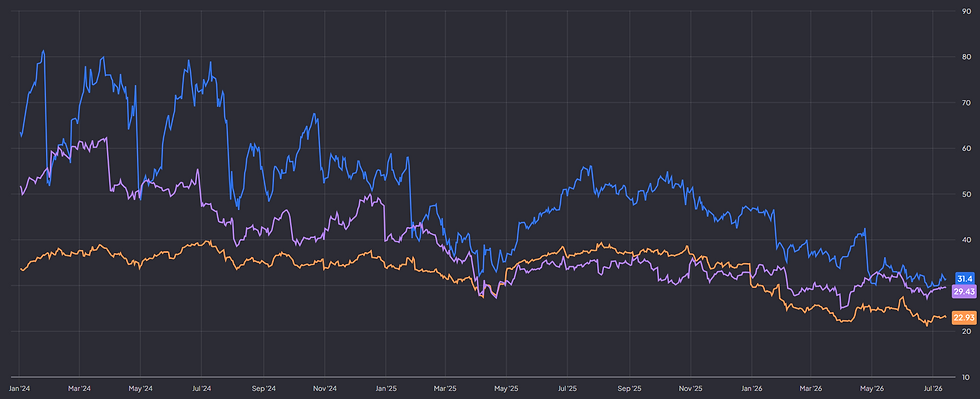Select the May '26 date label
980x399 pixels.
pos(871,388)
